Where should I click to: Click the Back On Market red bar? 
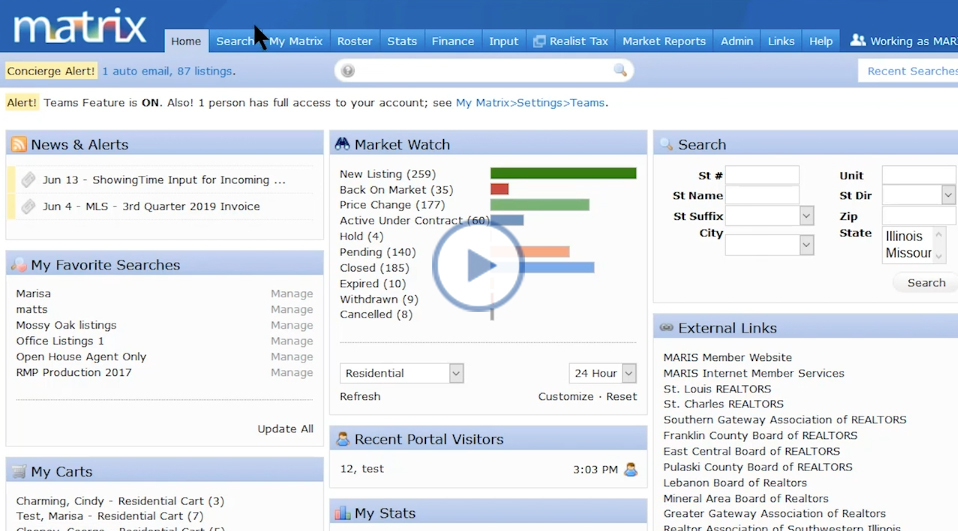point(499,189)
